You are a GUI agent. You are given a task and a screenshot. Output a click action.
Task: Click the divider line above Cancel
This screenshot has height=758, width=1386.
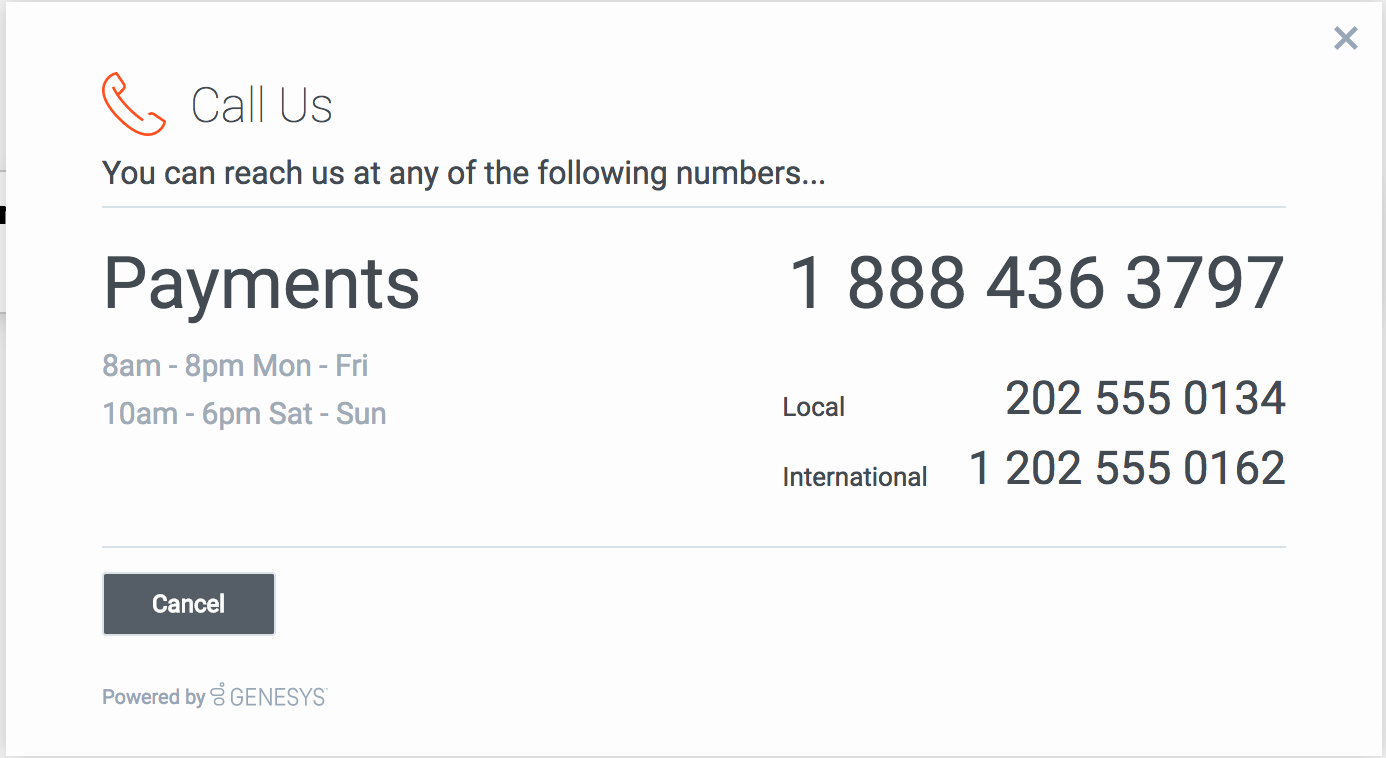[x=693, y=547]
